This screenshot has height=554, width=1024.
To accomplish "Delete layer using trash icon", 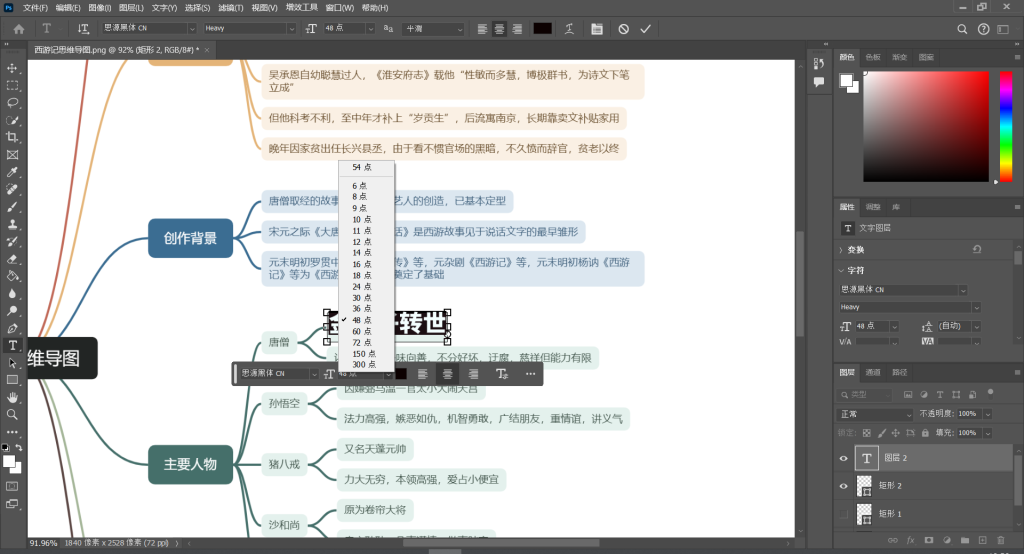I will click(x=1000, y=540).
